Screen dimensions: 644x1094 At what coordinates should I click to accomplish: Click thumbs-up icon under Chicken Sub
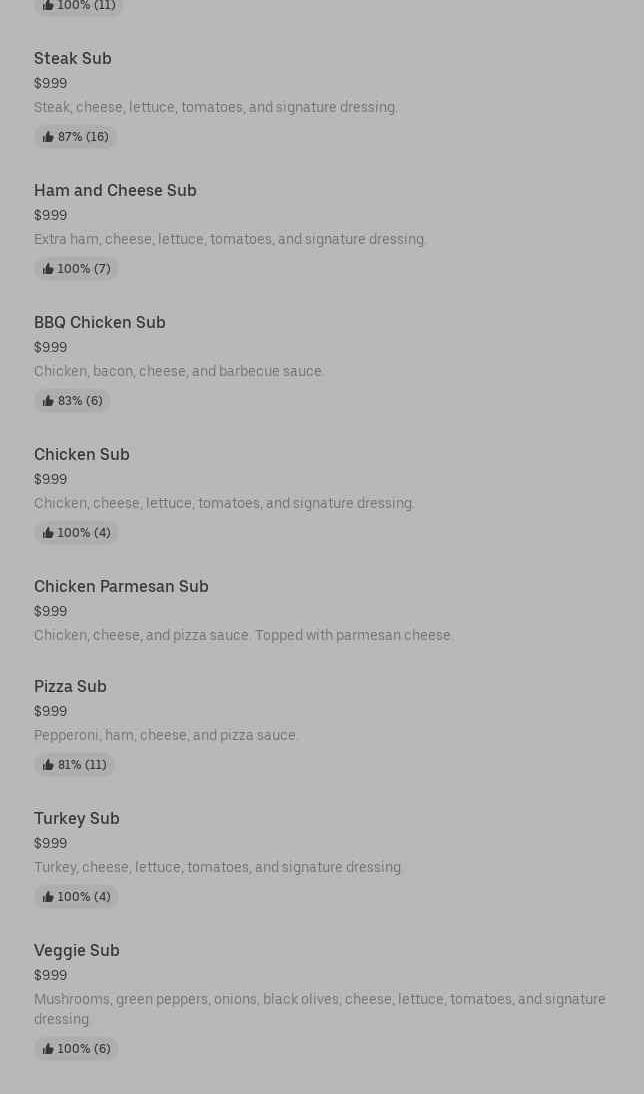tap(48, 533)
